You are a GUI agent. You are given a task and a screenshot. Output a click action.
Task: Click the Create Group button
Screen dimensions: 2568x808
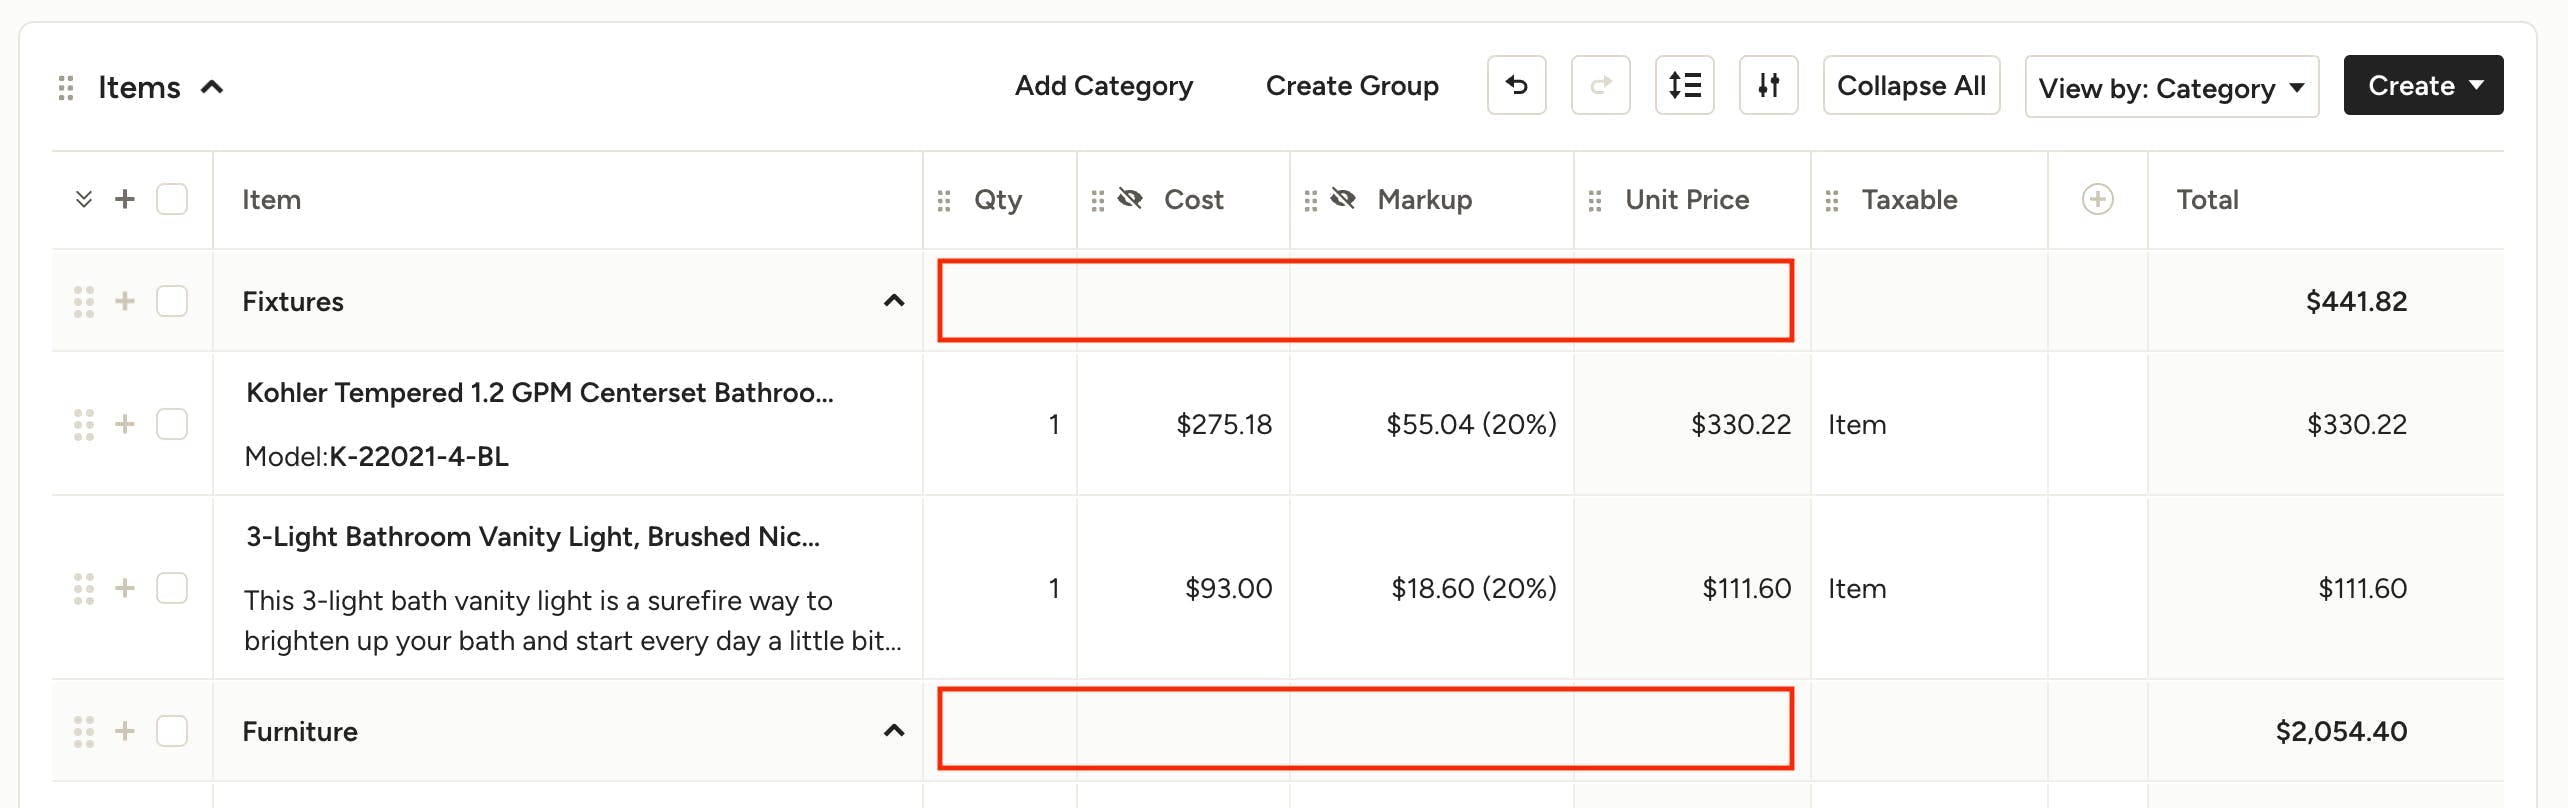coord(1352,86)
